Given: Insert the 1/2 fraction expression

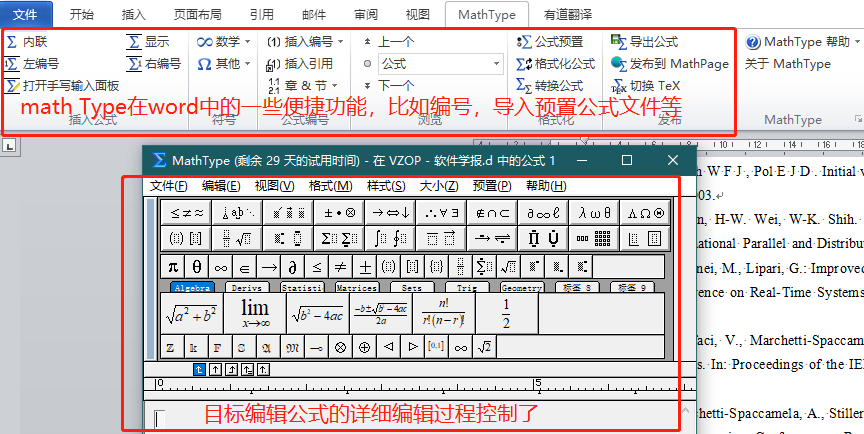Looking at the screenshot, I should click(x=507, y=314).
